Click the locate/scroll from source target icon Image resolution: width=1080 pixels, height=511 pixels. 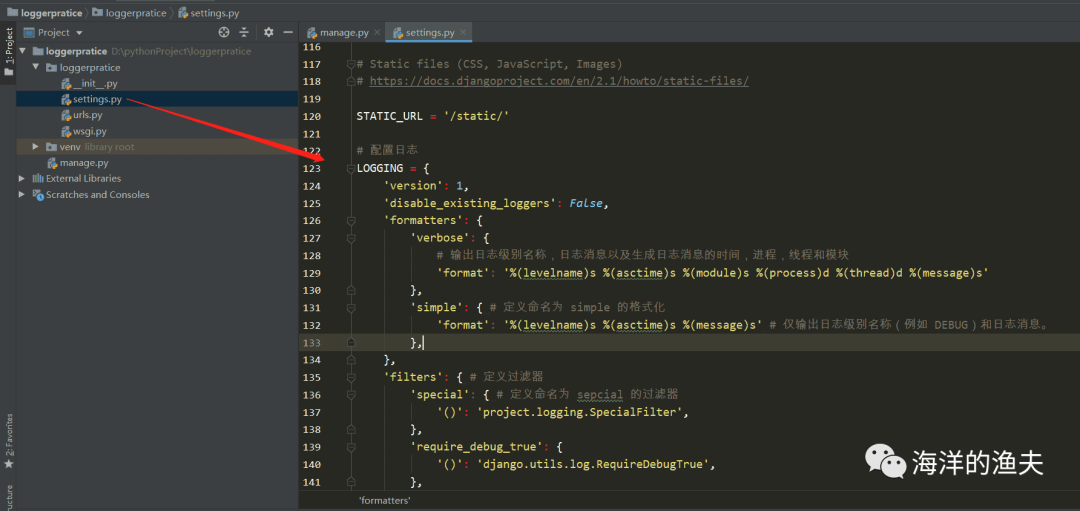[x=224, y=32]
